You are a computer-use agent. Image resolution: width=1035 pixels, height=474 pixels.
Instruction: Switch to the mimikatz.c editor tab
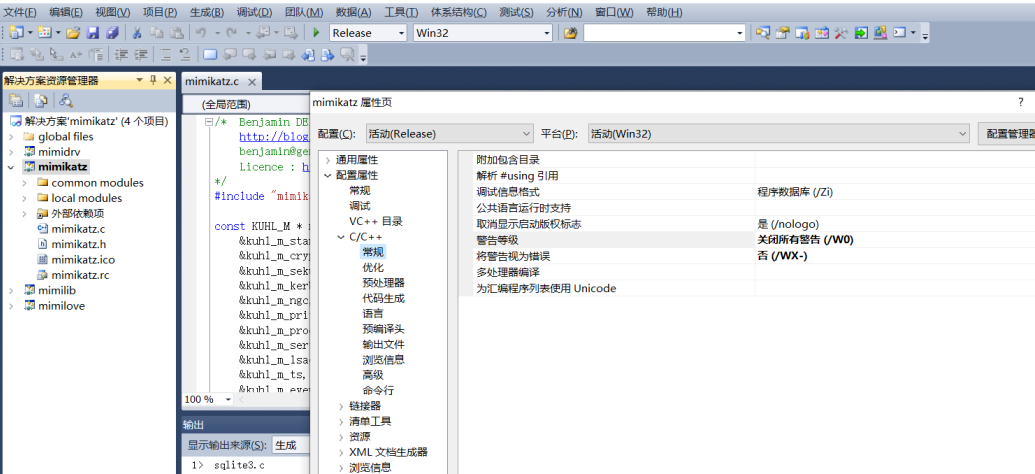click(211, 81)
